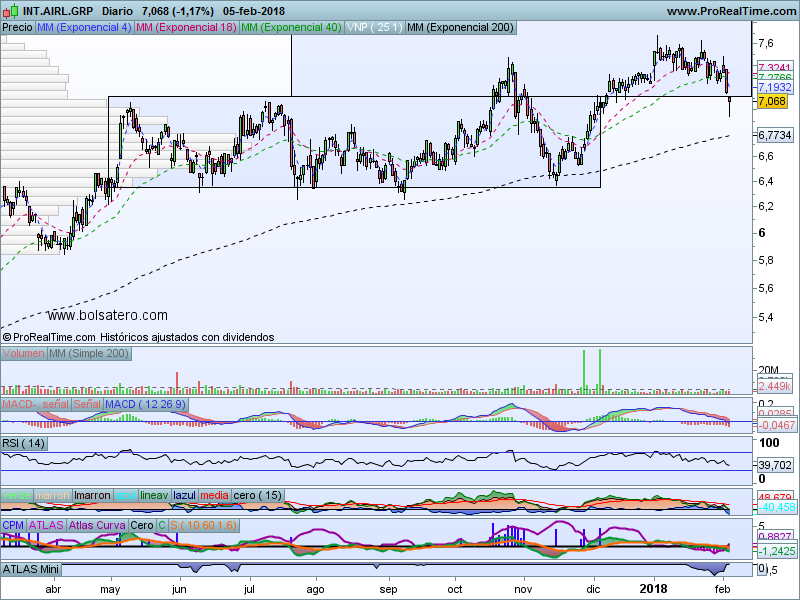800x600 pixels.
Task: Select the MM (Simple 200) volume label
Action: pos(90,354)
